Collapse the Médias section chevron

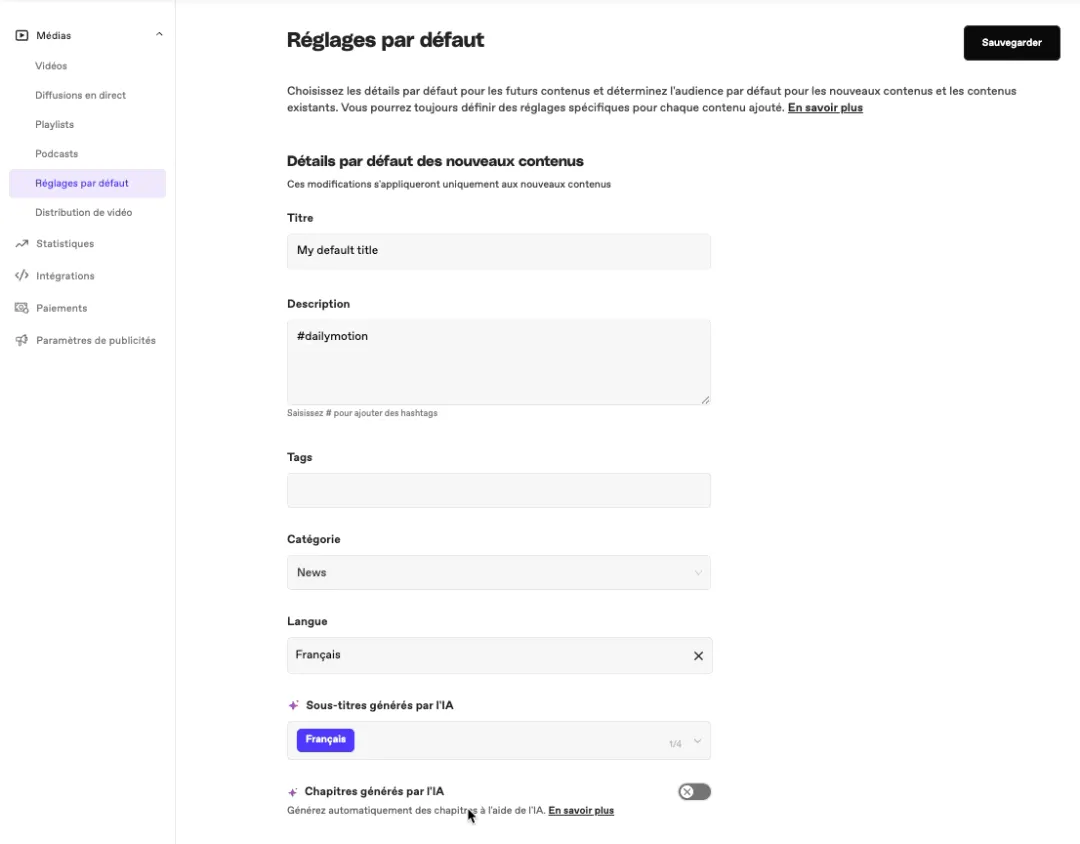[159, 34]
